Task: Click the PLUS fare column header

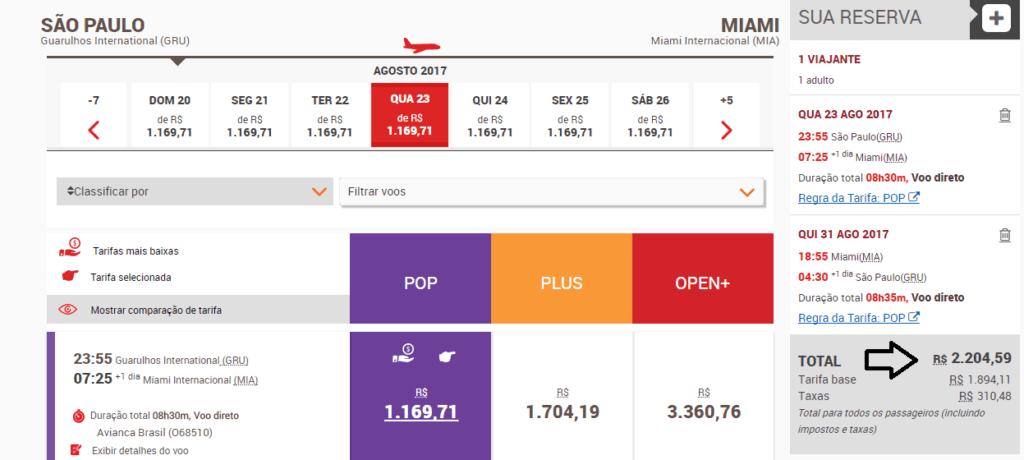Action: 562,278
